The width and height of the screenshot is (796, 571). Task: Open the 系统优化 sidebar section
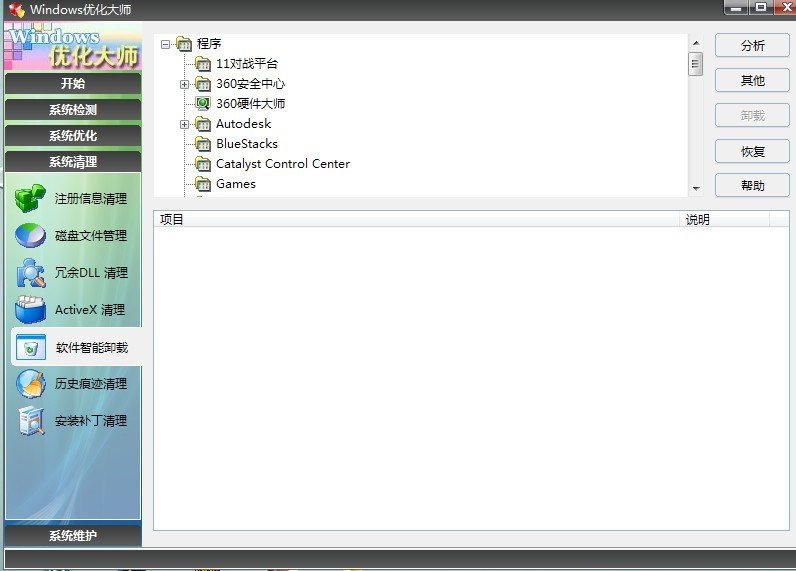pos(73,136)
